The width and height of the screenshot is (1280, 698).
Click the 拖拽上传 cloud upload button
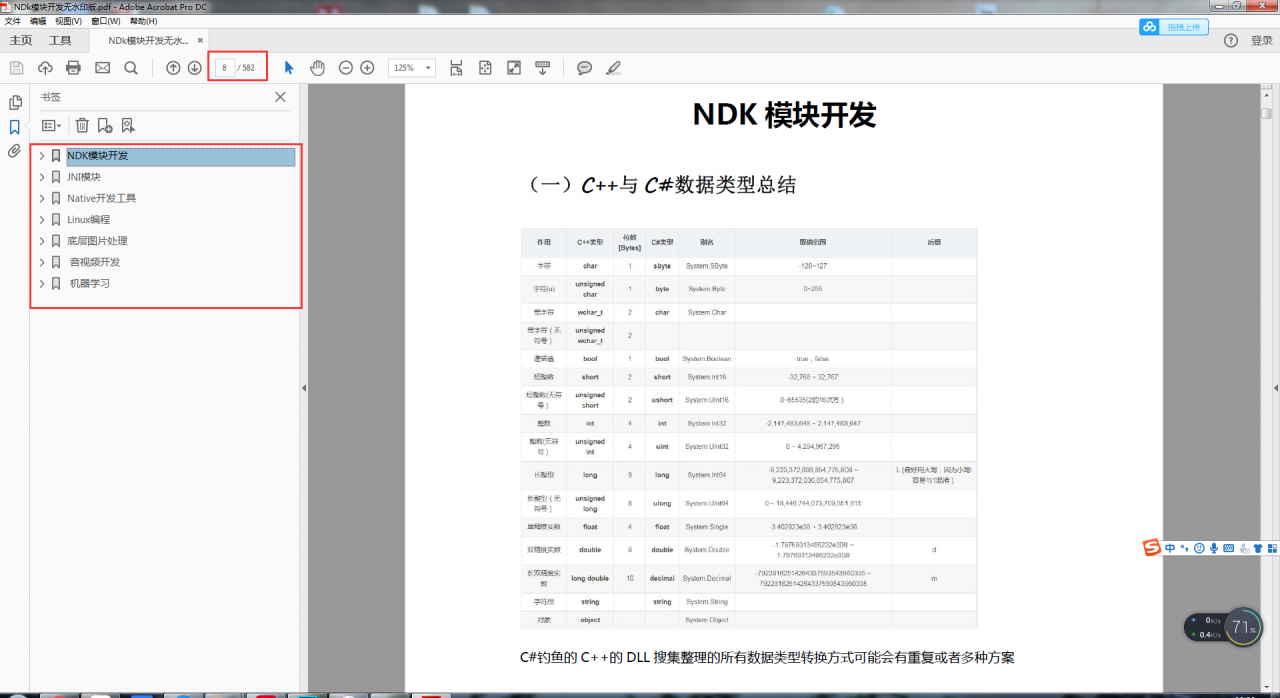click(x=1174, y=27)
